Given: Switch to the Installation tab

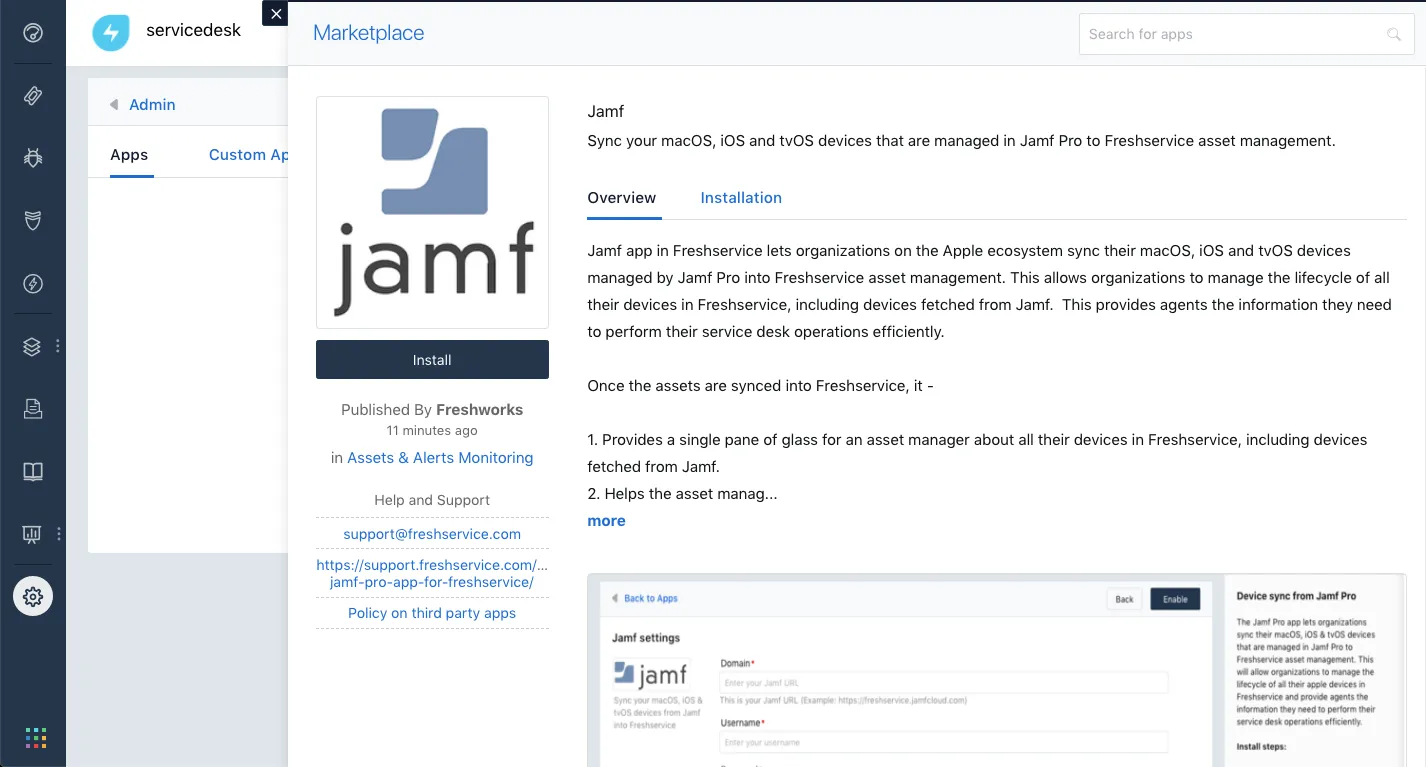Looking at the screenshot, I should point(741,198).
